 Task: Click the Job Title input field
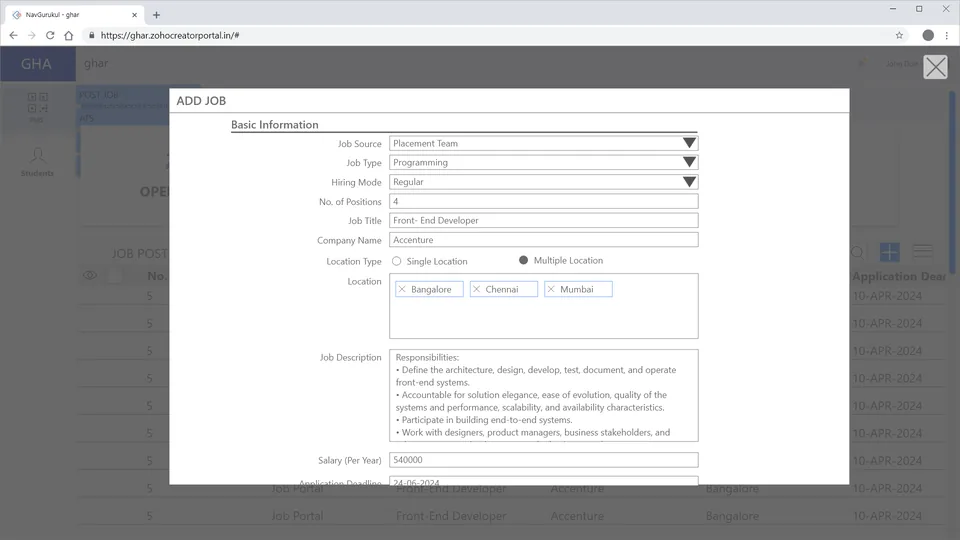pyautogui.click(x=544, y=220)
